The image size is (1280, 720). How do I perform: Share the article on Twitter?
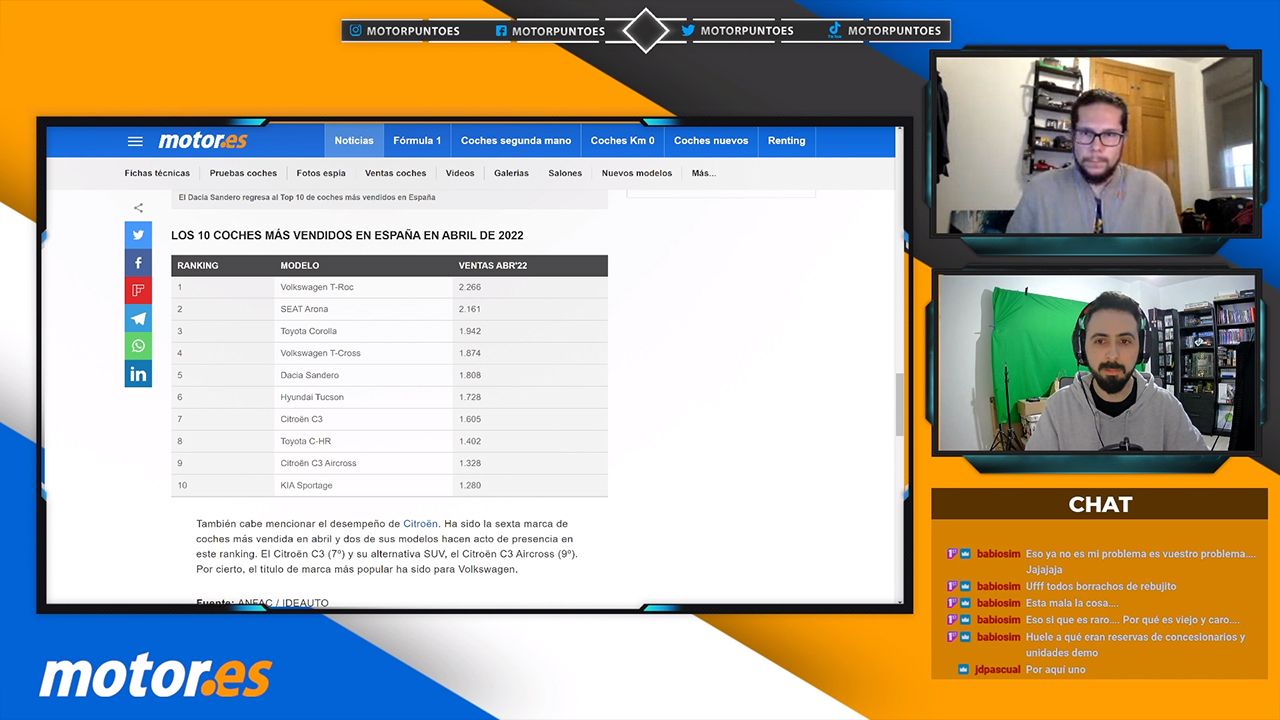pos(138,235)
